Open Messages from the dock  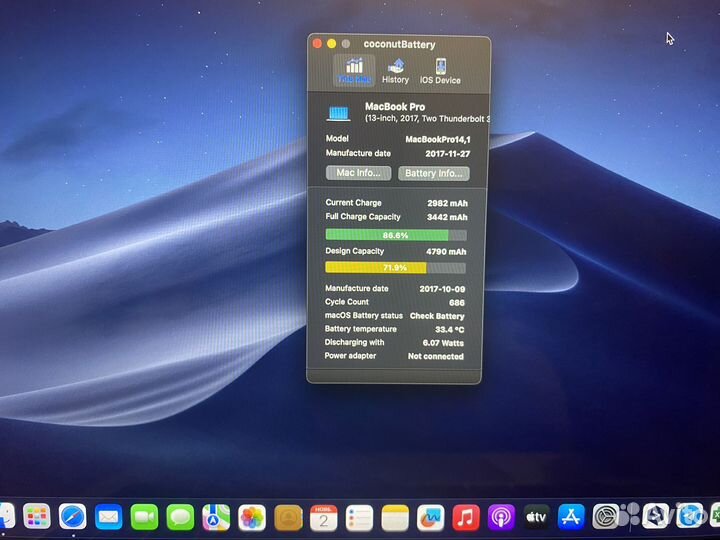tap(180, 517)
